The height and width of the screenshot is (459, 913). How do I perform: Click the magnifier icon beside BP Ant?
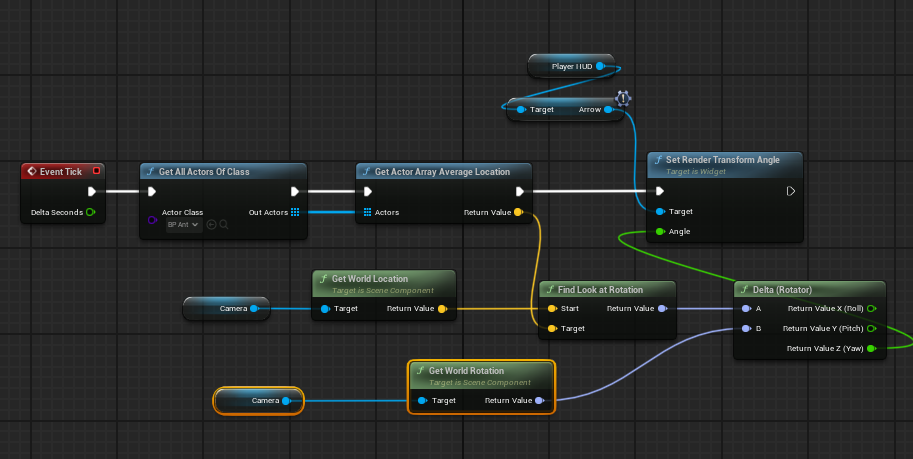coord(224,224)
